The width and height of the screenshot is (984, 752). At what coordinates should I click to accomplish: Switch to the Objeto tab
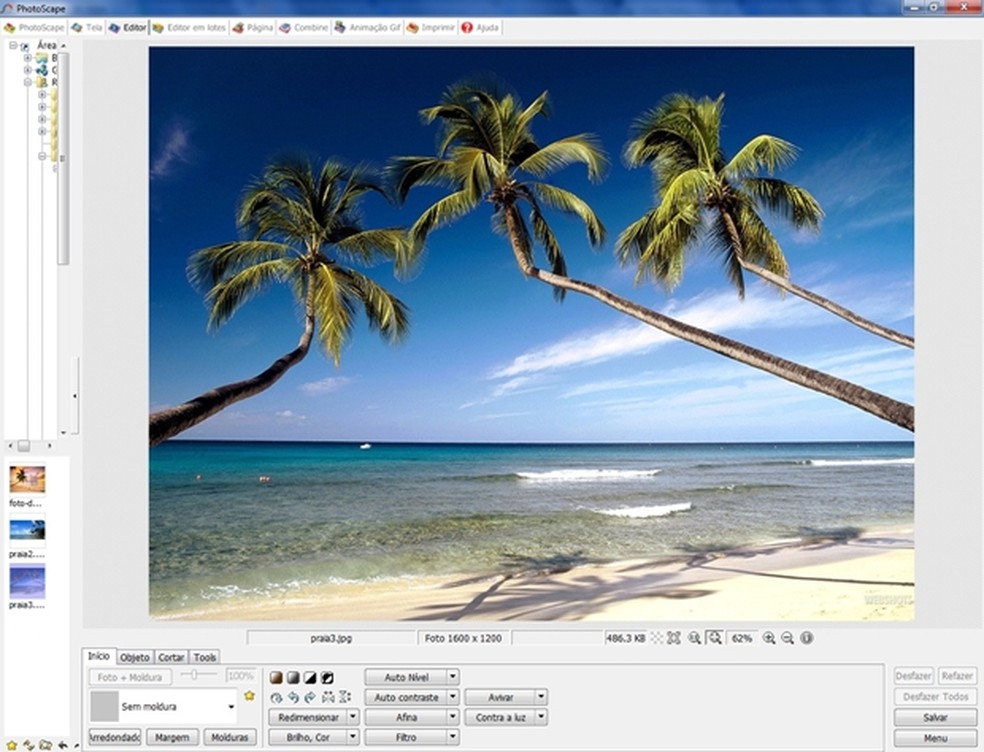(x=135, y=657)
